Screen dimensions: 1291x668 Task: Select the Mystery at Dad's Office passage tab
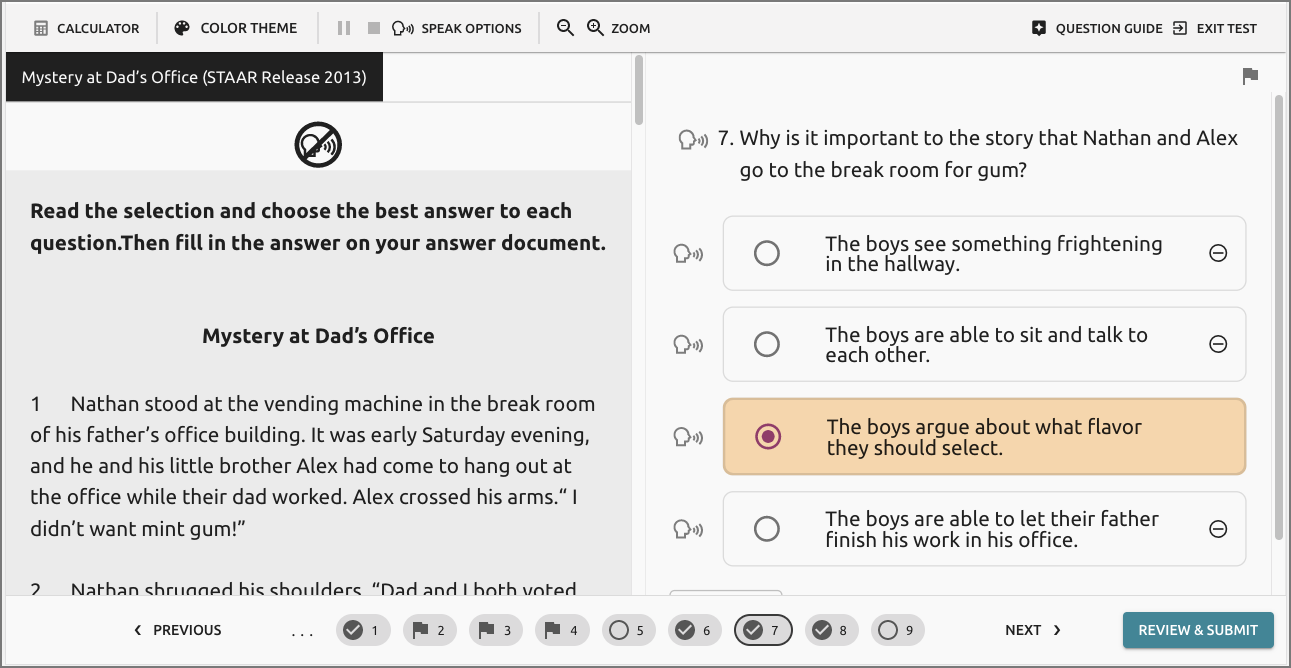point(194,77)
